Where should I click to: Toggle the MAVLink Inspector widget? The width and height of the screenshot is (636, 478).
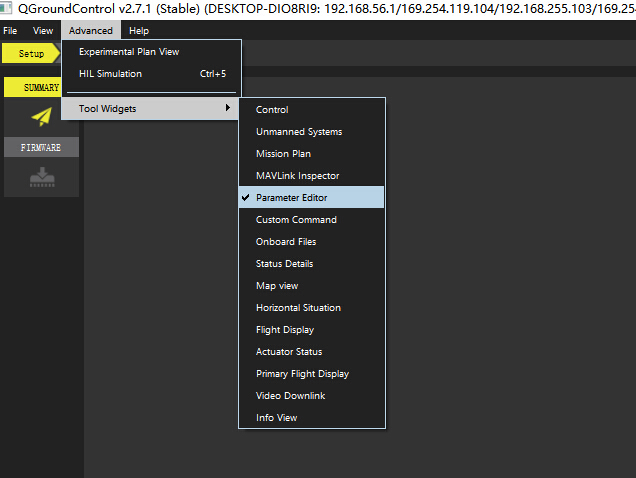tap(312, 176)
